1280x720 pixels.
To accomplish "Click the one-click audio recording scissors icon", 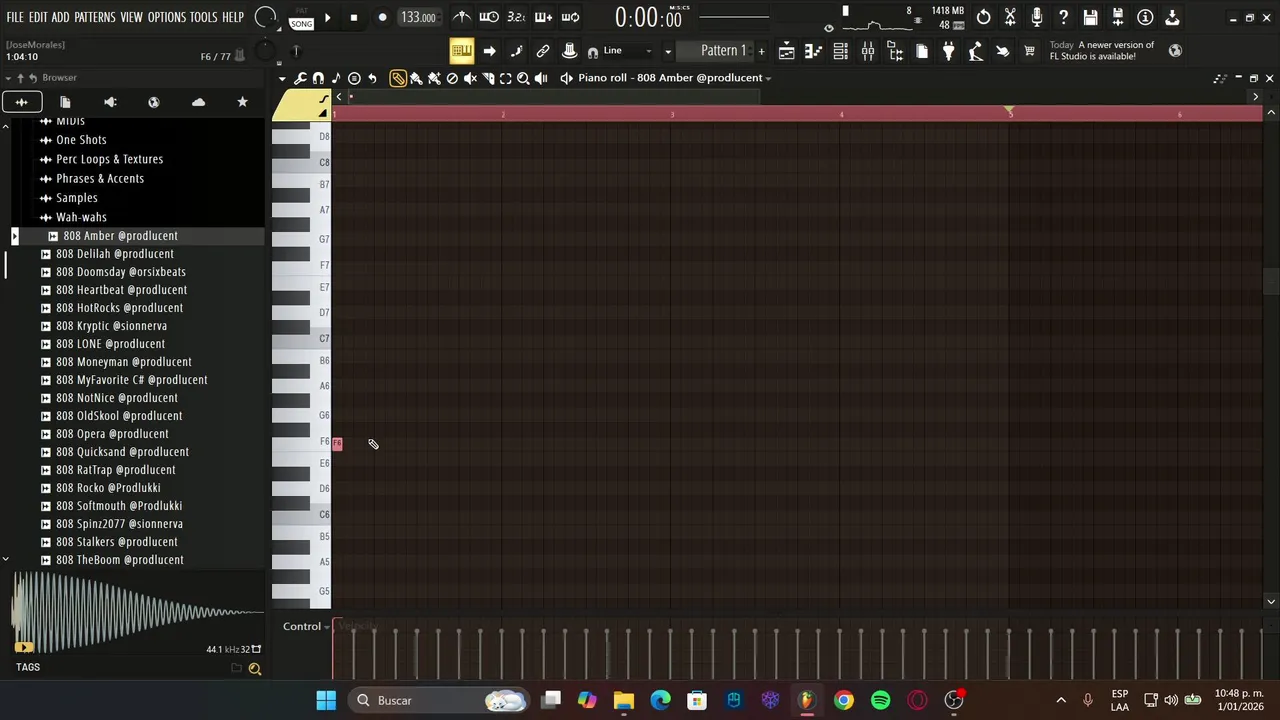I will (x=1010, y=17).
